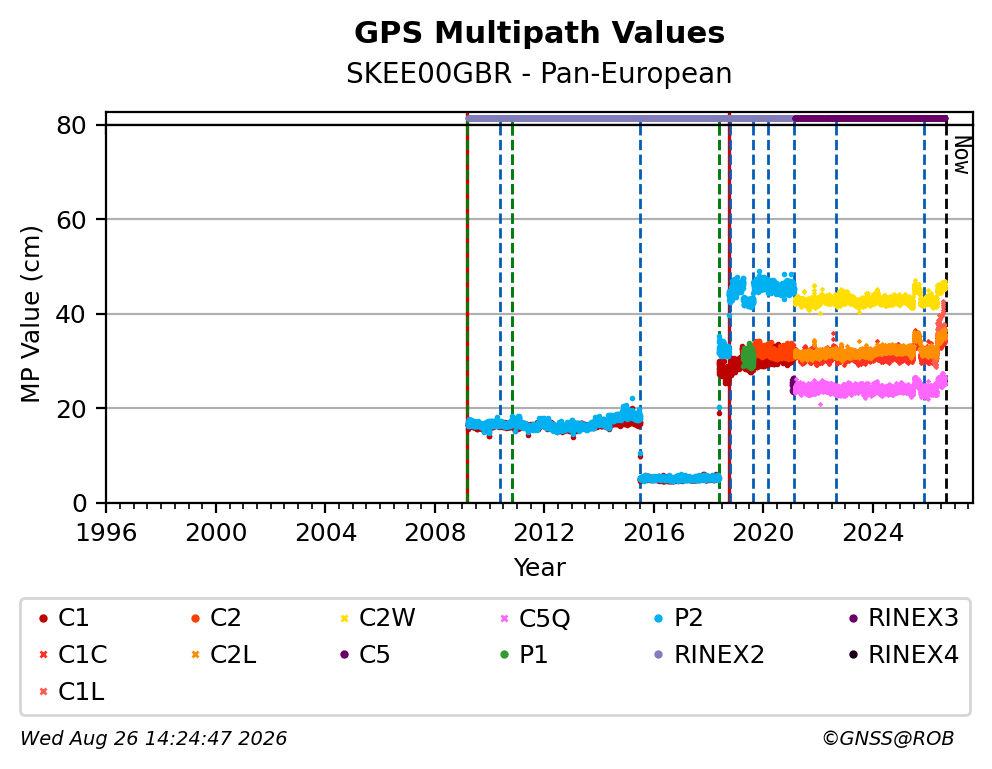Click the y-axis tick label 60
This screenshot has width=992, height=769.
[x=71, y=220]
